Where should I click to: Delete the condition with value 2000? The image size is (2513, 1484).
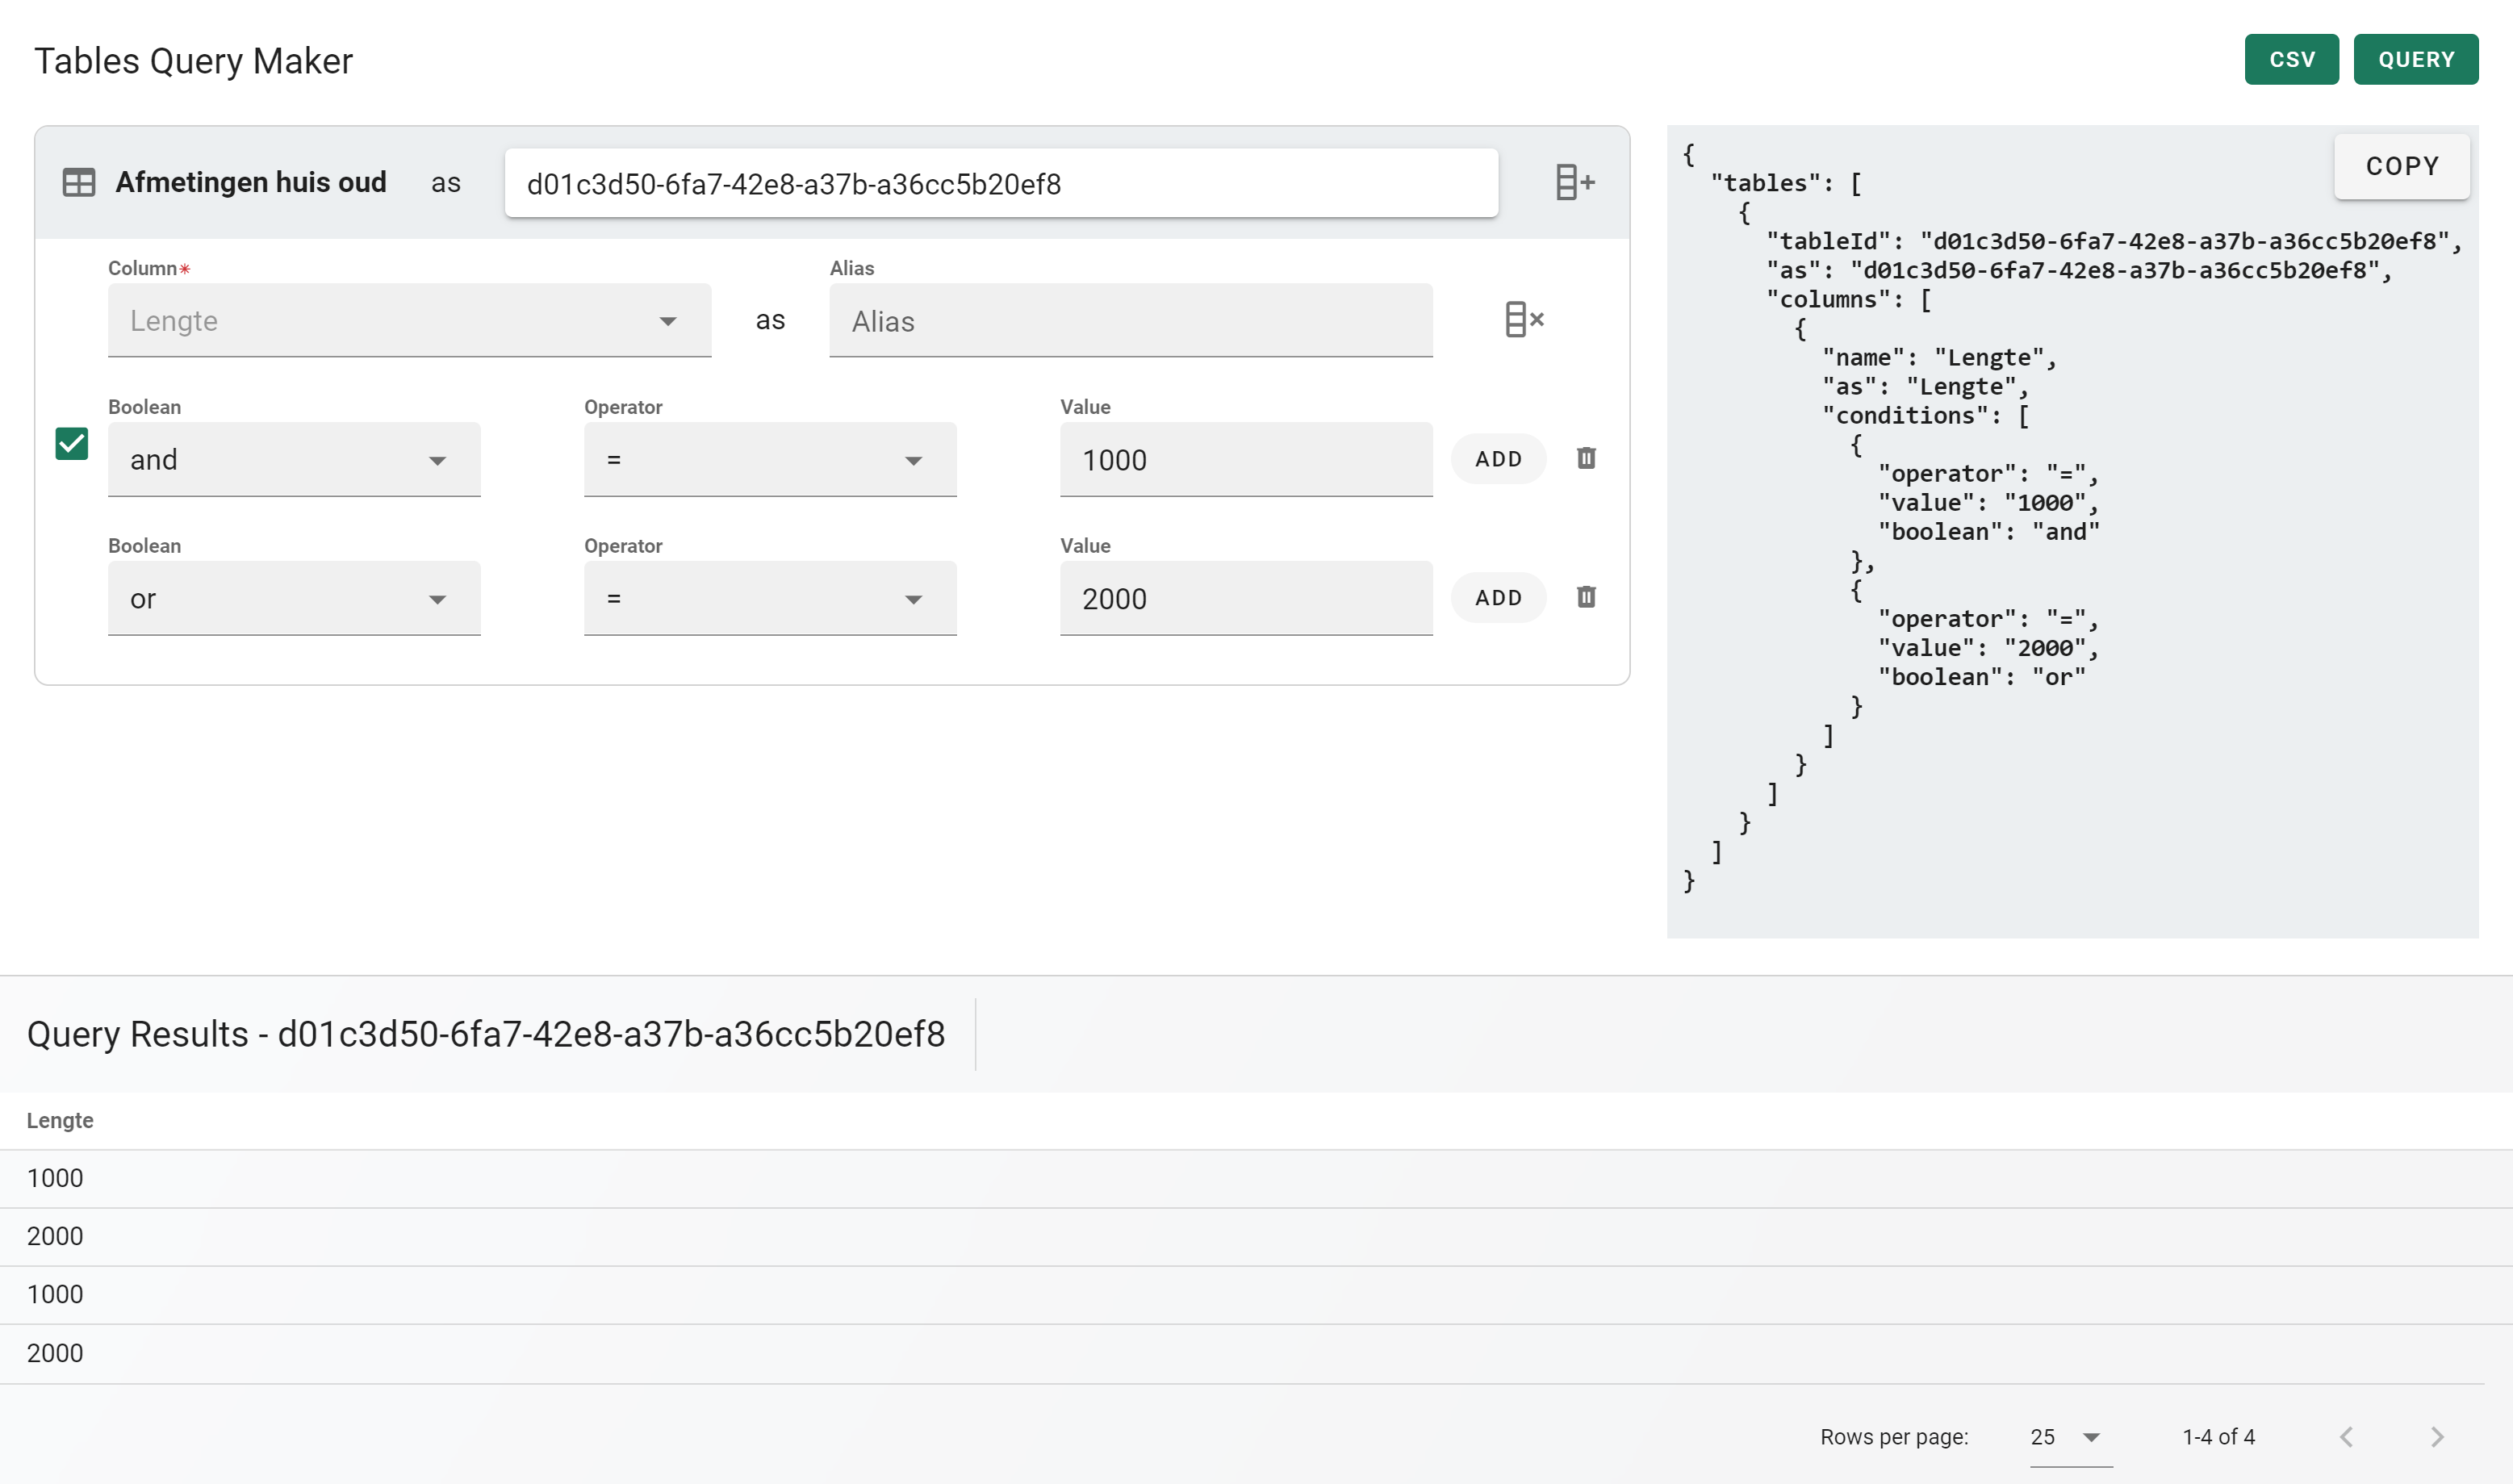point(1586,598)
